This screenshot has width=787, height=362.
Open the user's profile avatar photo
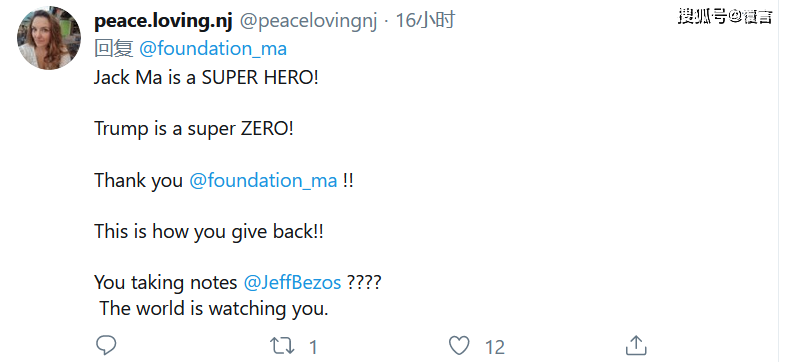pos(49,38)
